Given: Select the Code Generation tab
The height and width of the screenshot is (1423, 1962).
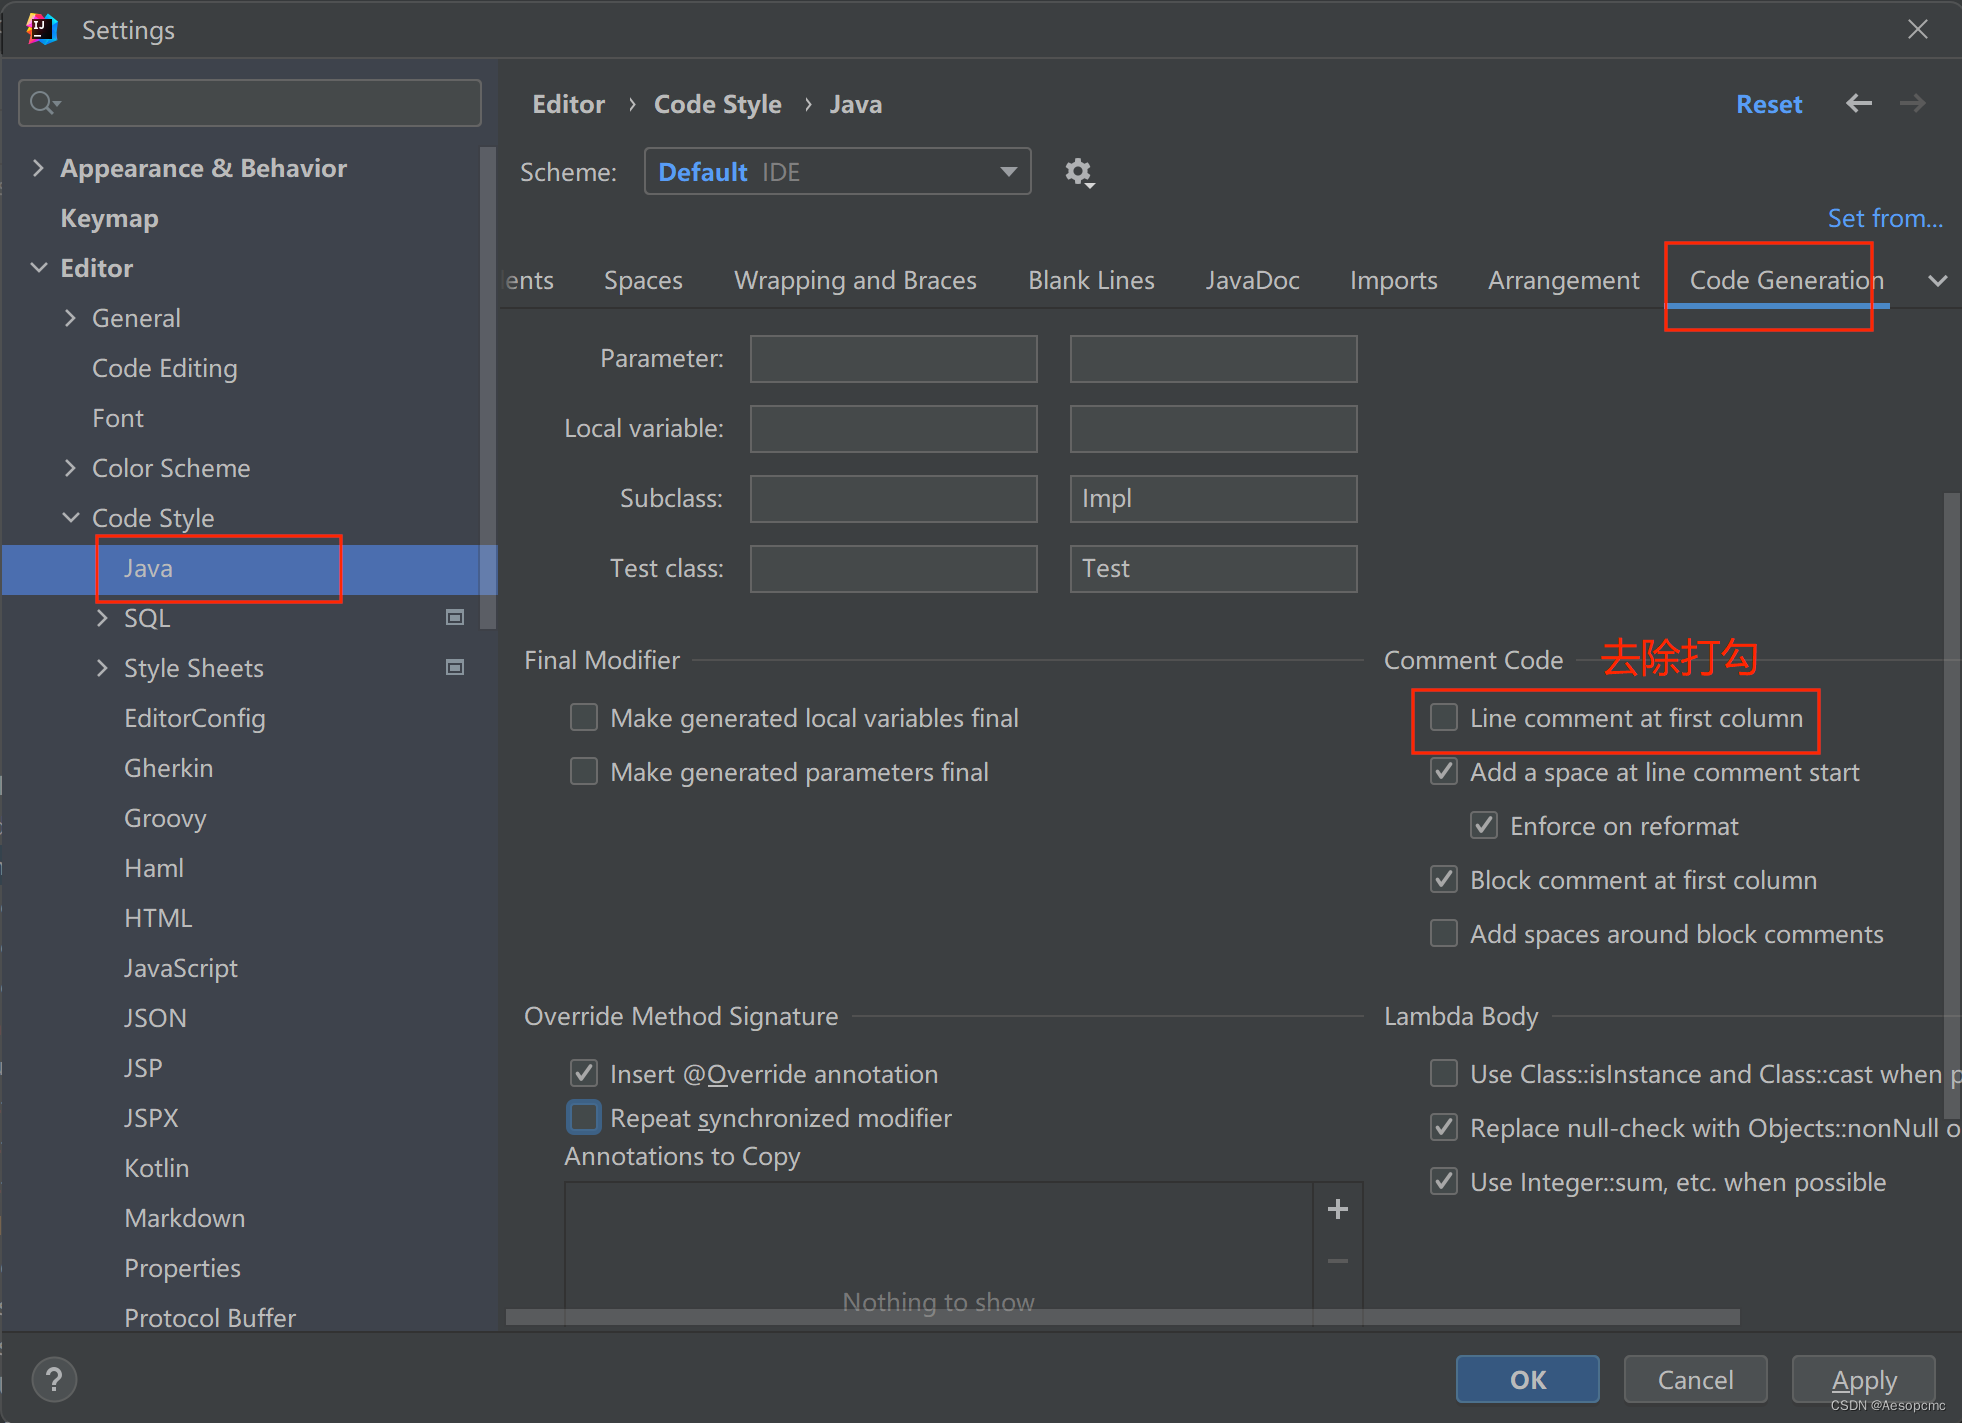Looking at the screenshot, I should point(1785,280).
